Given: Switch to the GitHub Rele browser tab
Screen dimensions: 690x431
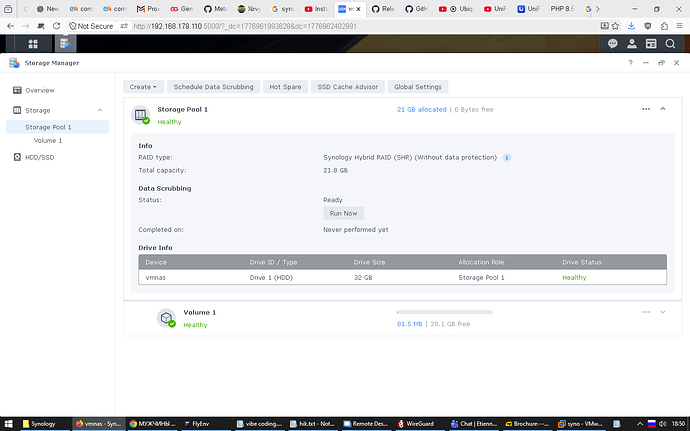Looking at the screenshot, I should tap(382, 9).
